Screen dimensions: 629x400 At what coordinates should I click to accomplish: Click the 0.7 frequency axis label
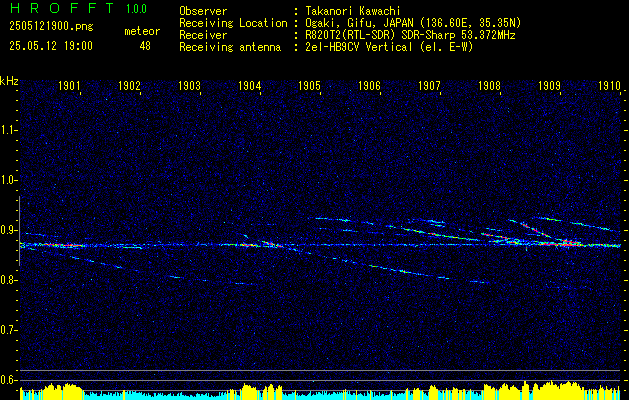(x=8, y=330)
